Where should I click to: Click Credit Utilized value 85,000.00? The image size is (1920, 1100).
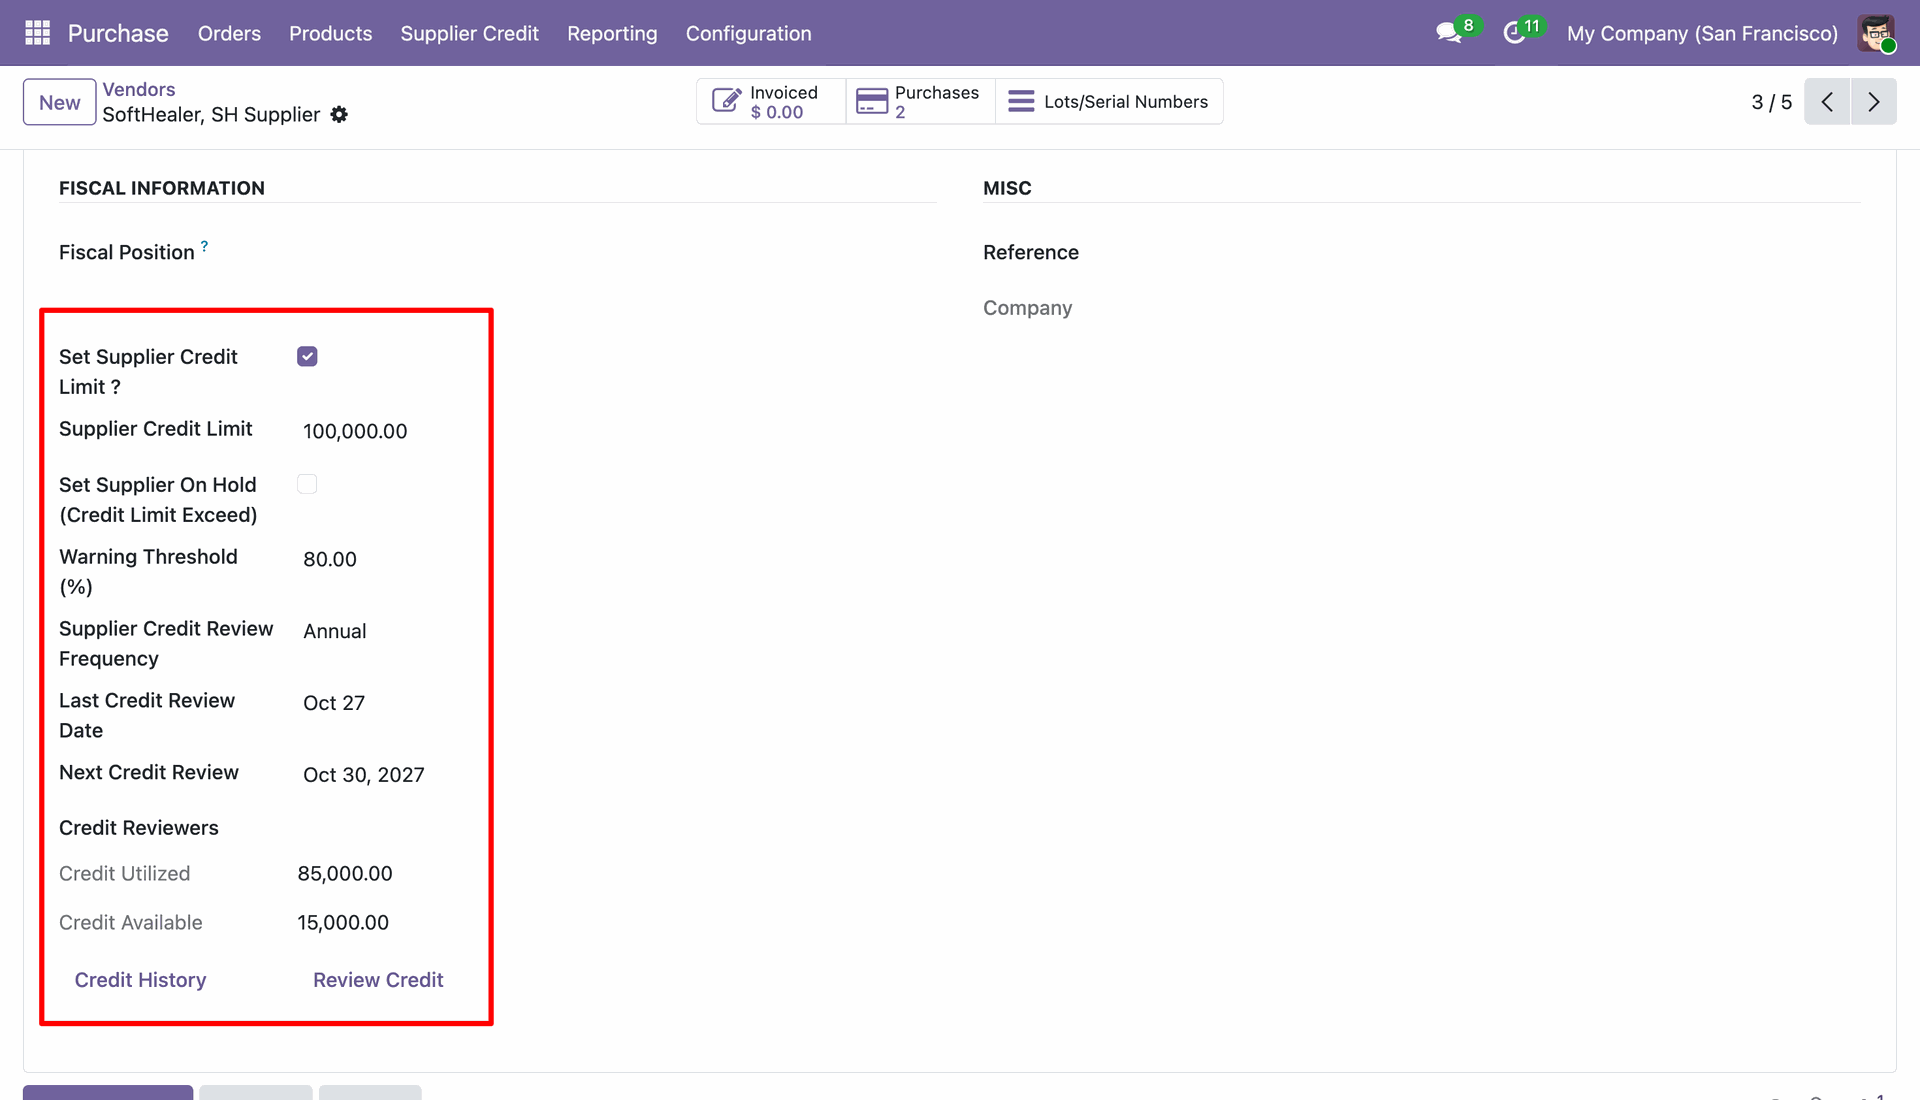(x=345, y=874)
